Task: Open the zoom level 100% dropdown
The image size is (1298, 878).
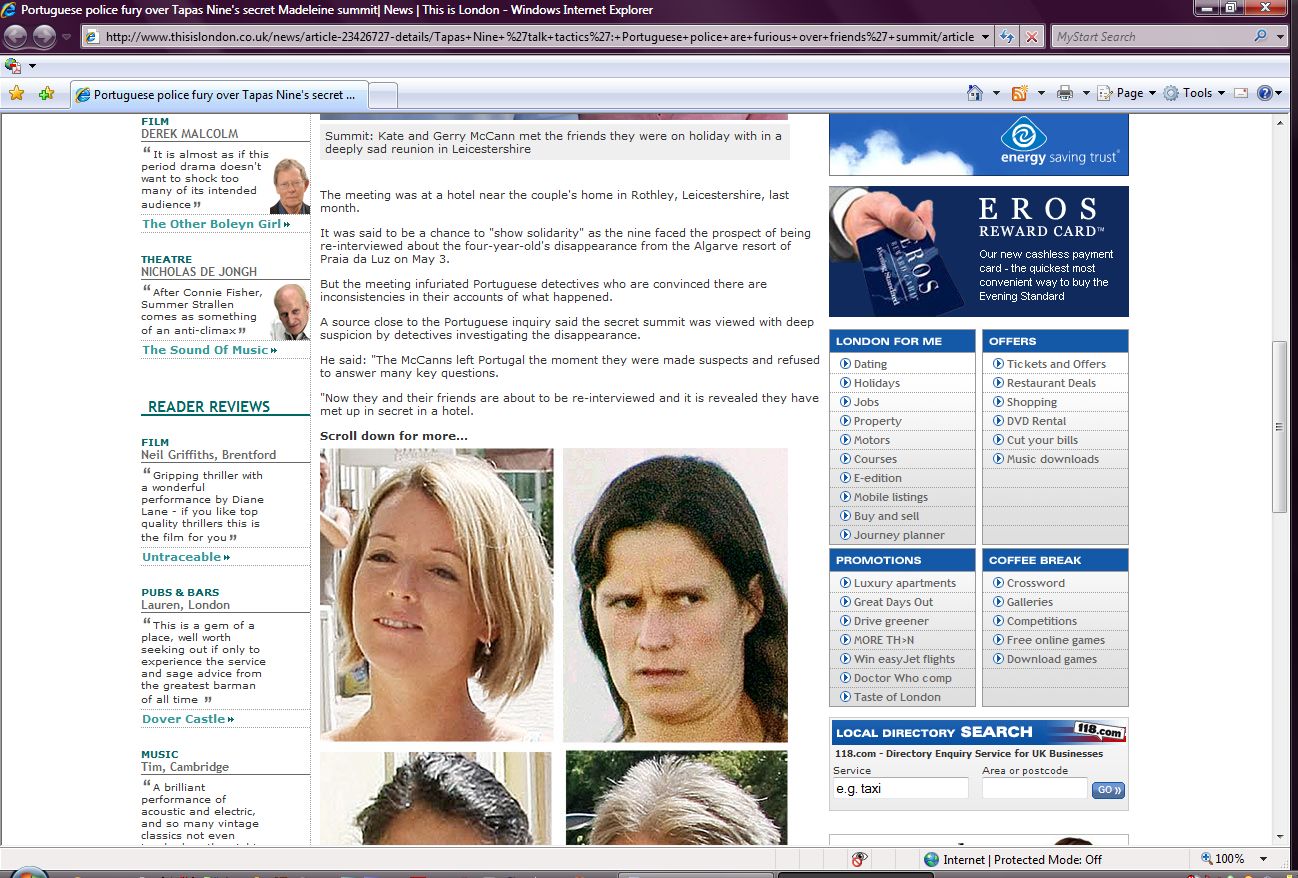Action: tap(1264, 859)
